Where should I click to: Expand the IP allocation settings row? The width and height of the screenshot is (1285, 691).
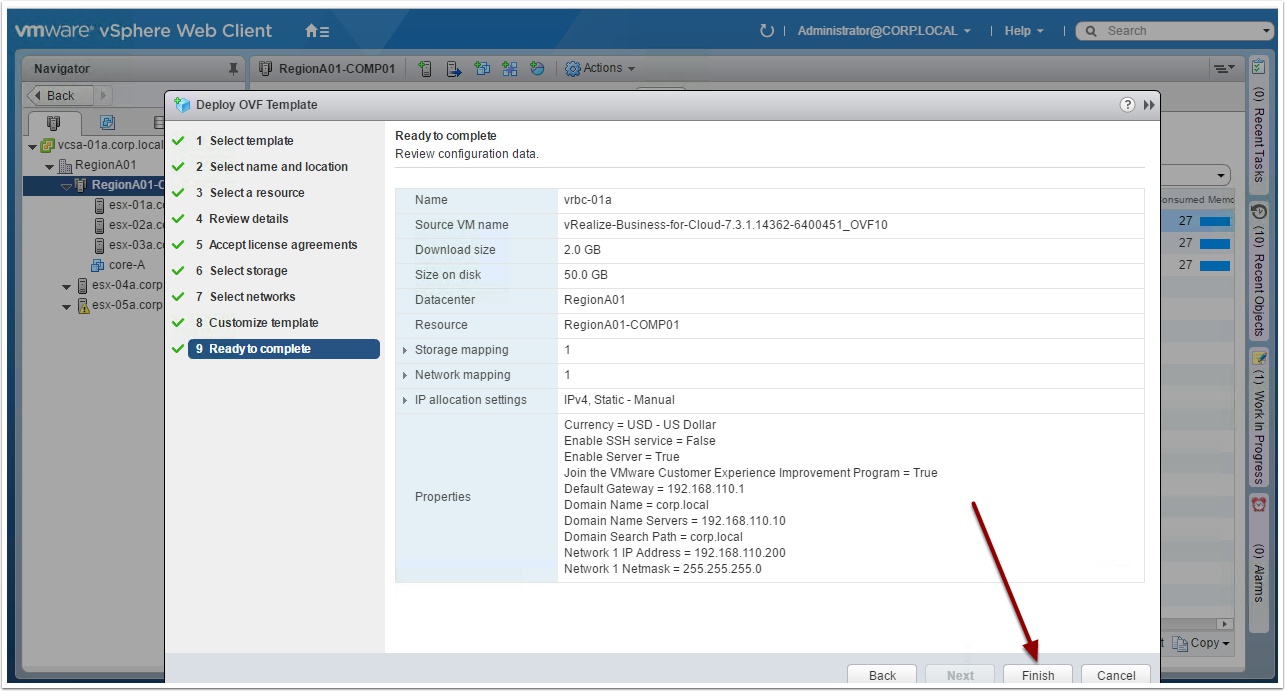pos(405,400)
